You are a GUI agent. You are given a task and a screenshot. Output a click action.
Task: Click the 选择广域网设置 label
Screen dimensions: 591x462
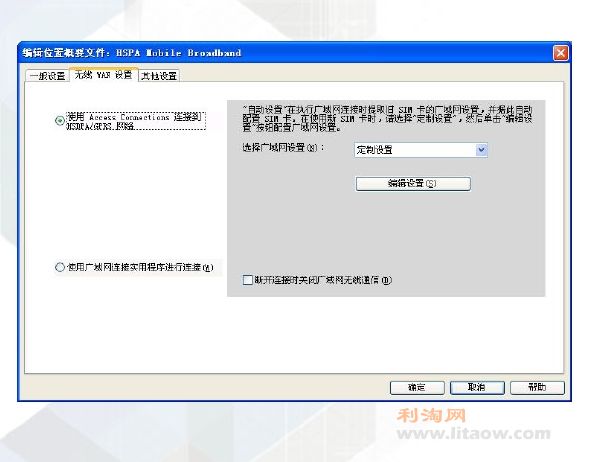[x=283, y=147]
